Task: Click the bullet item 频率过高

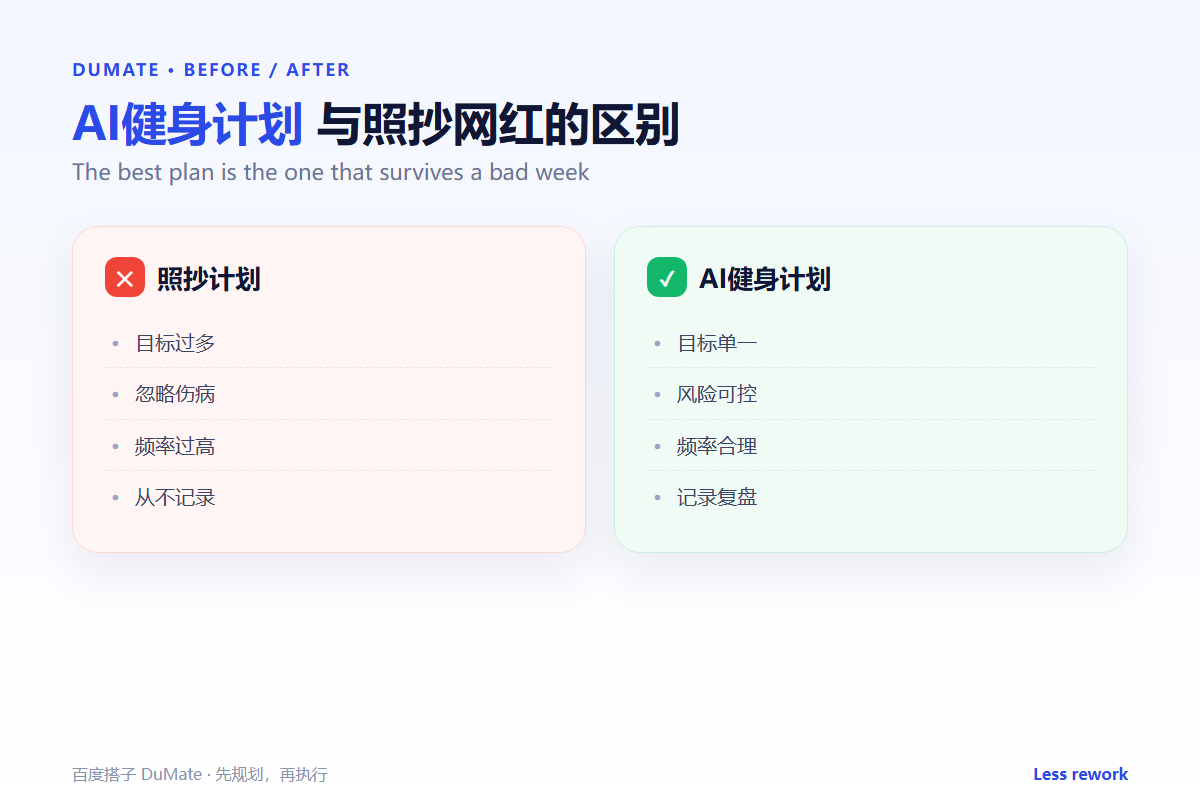Action: [175, 446]
